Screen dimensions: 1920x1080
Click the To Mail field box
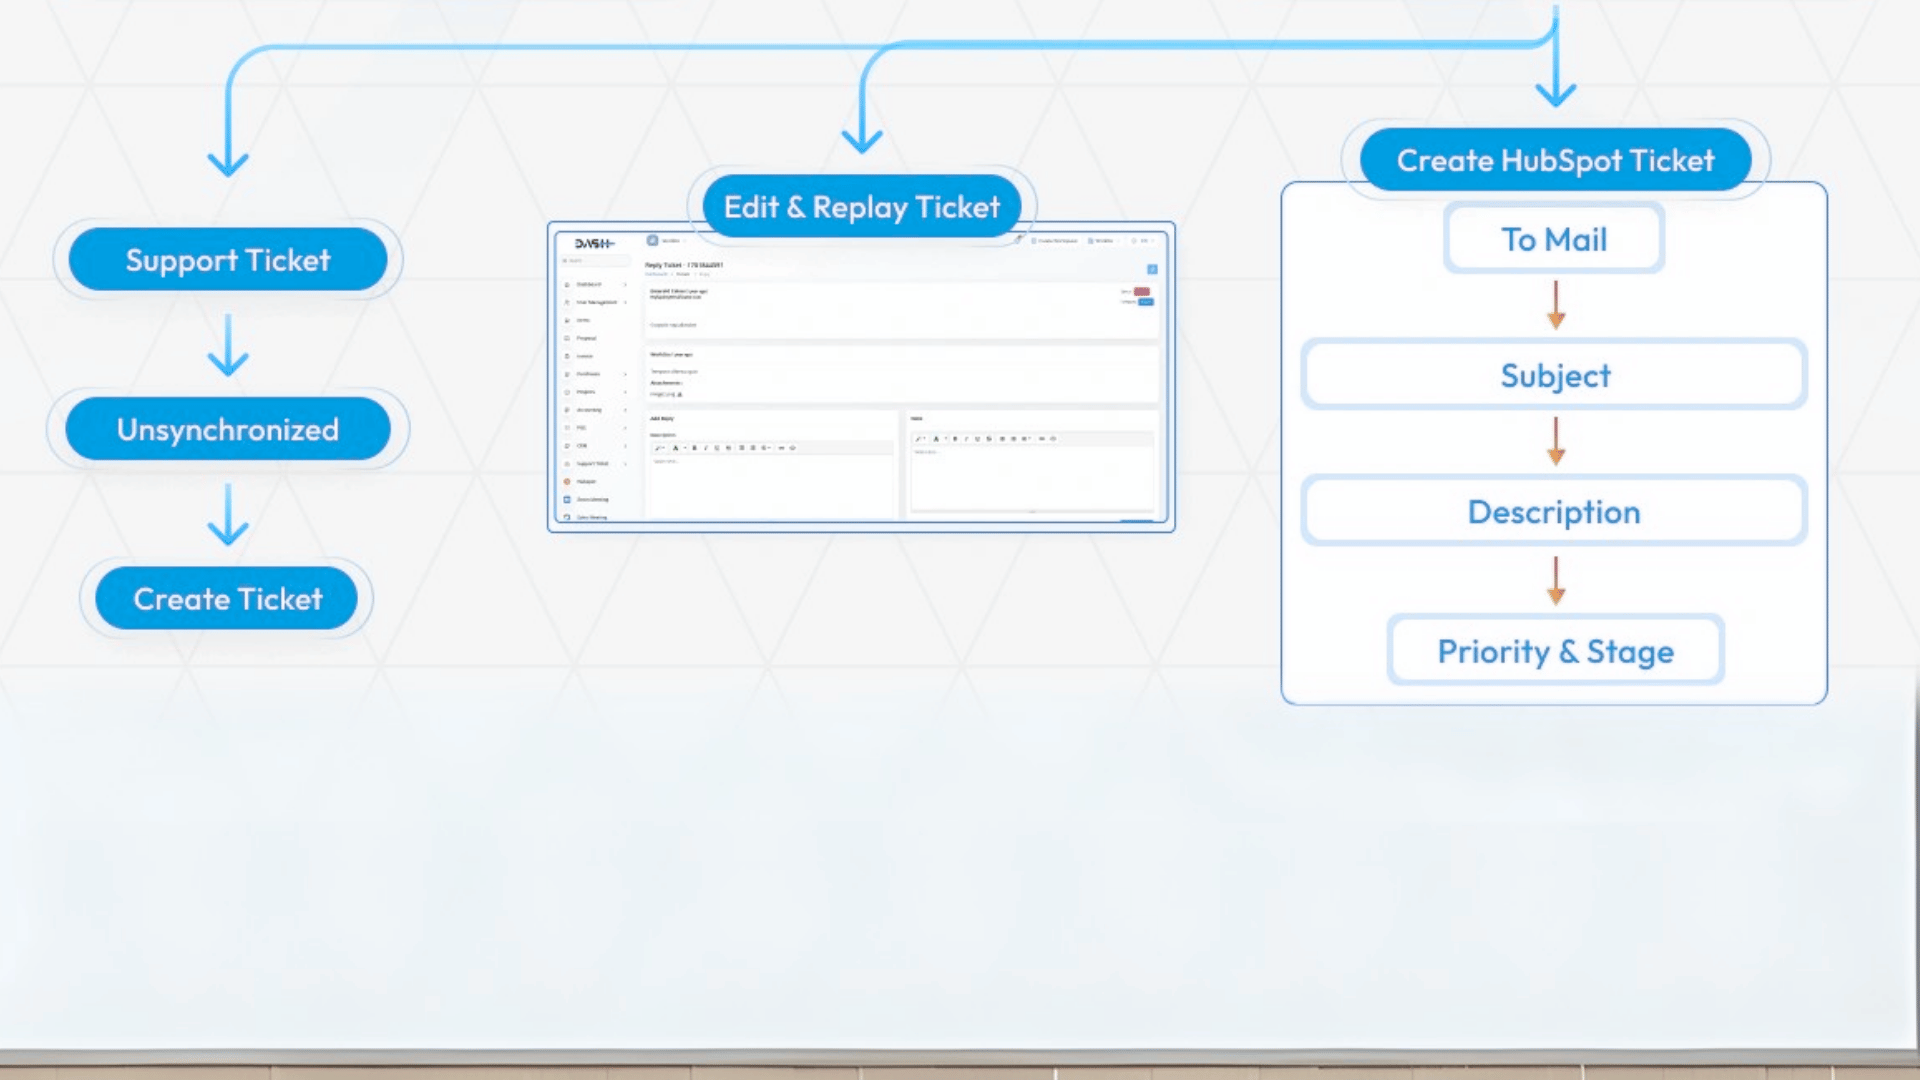[1553, 240]
